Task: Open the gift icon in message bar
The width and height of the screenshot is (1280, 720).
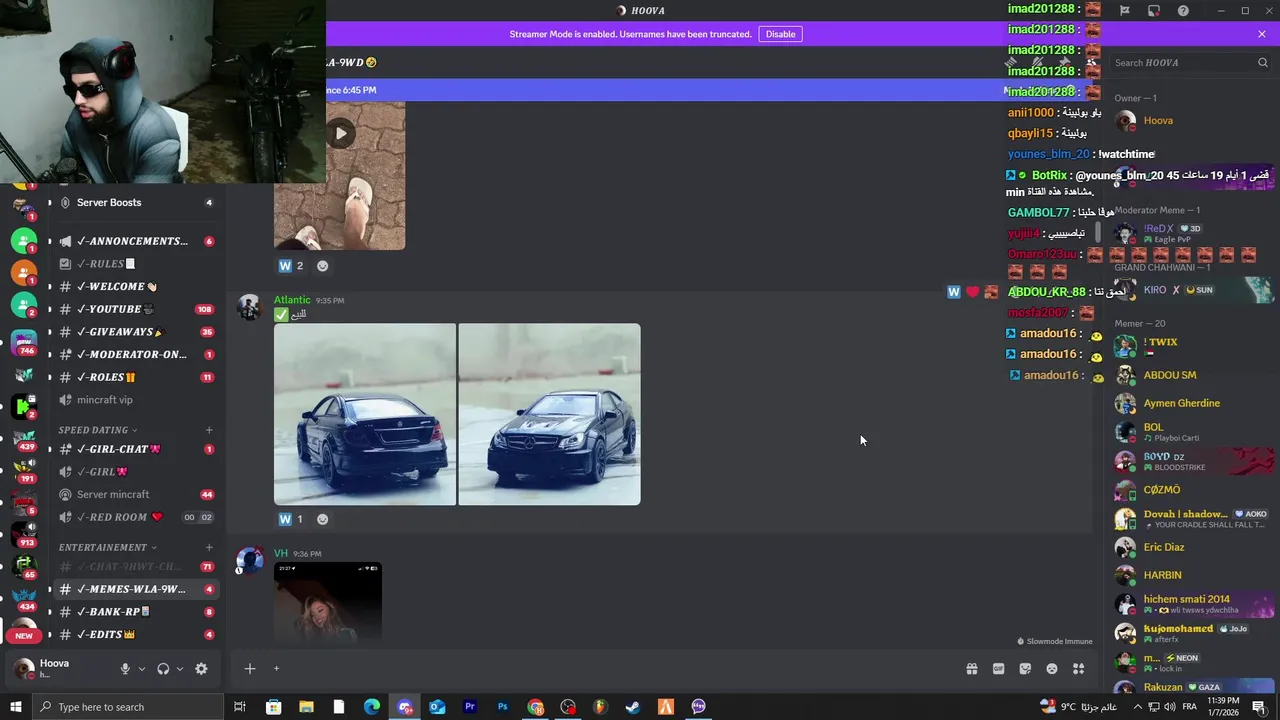Action: [x=971, y=669]
